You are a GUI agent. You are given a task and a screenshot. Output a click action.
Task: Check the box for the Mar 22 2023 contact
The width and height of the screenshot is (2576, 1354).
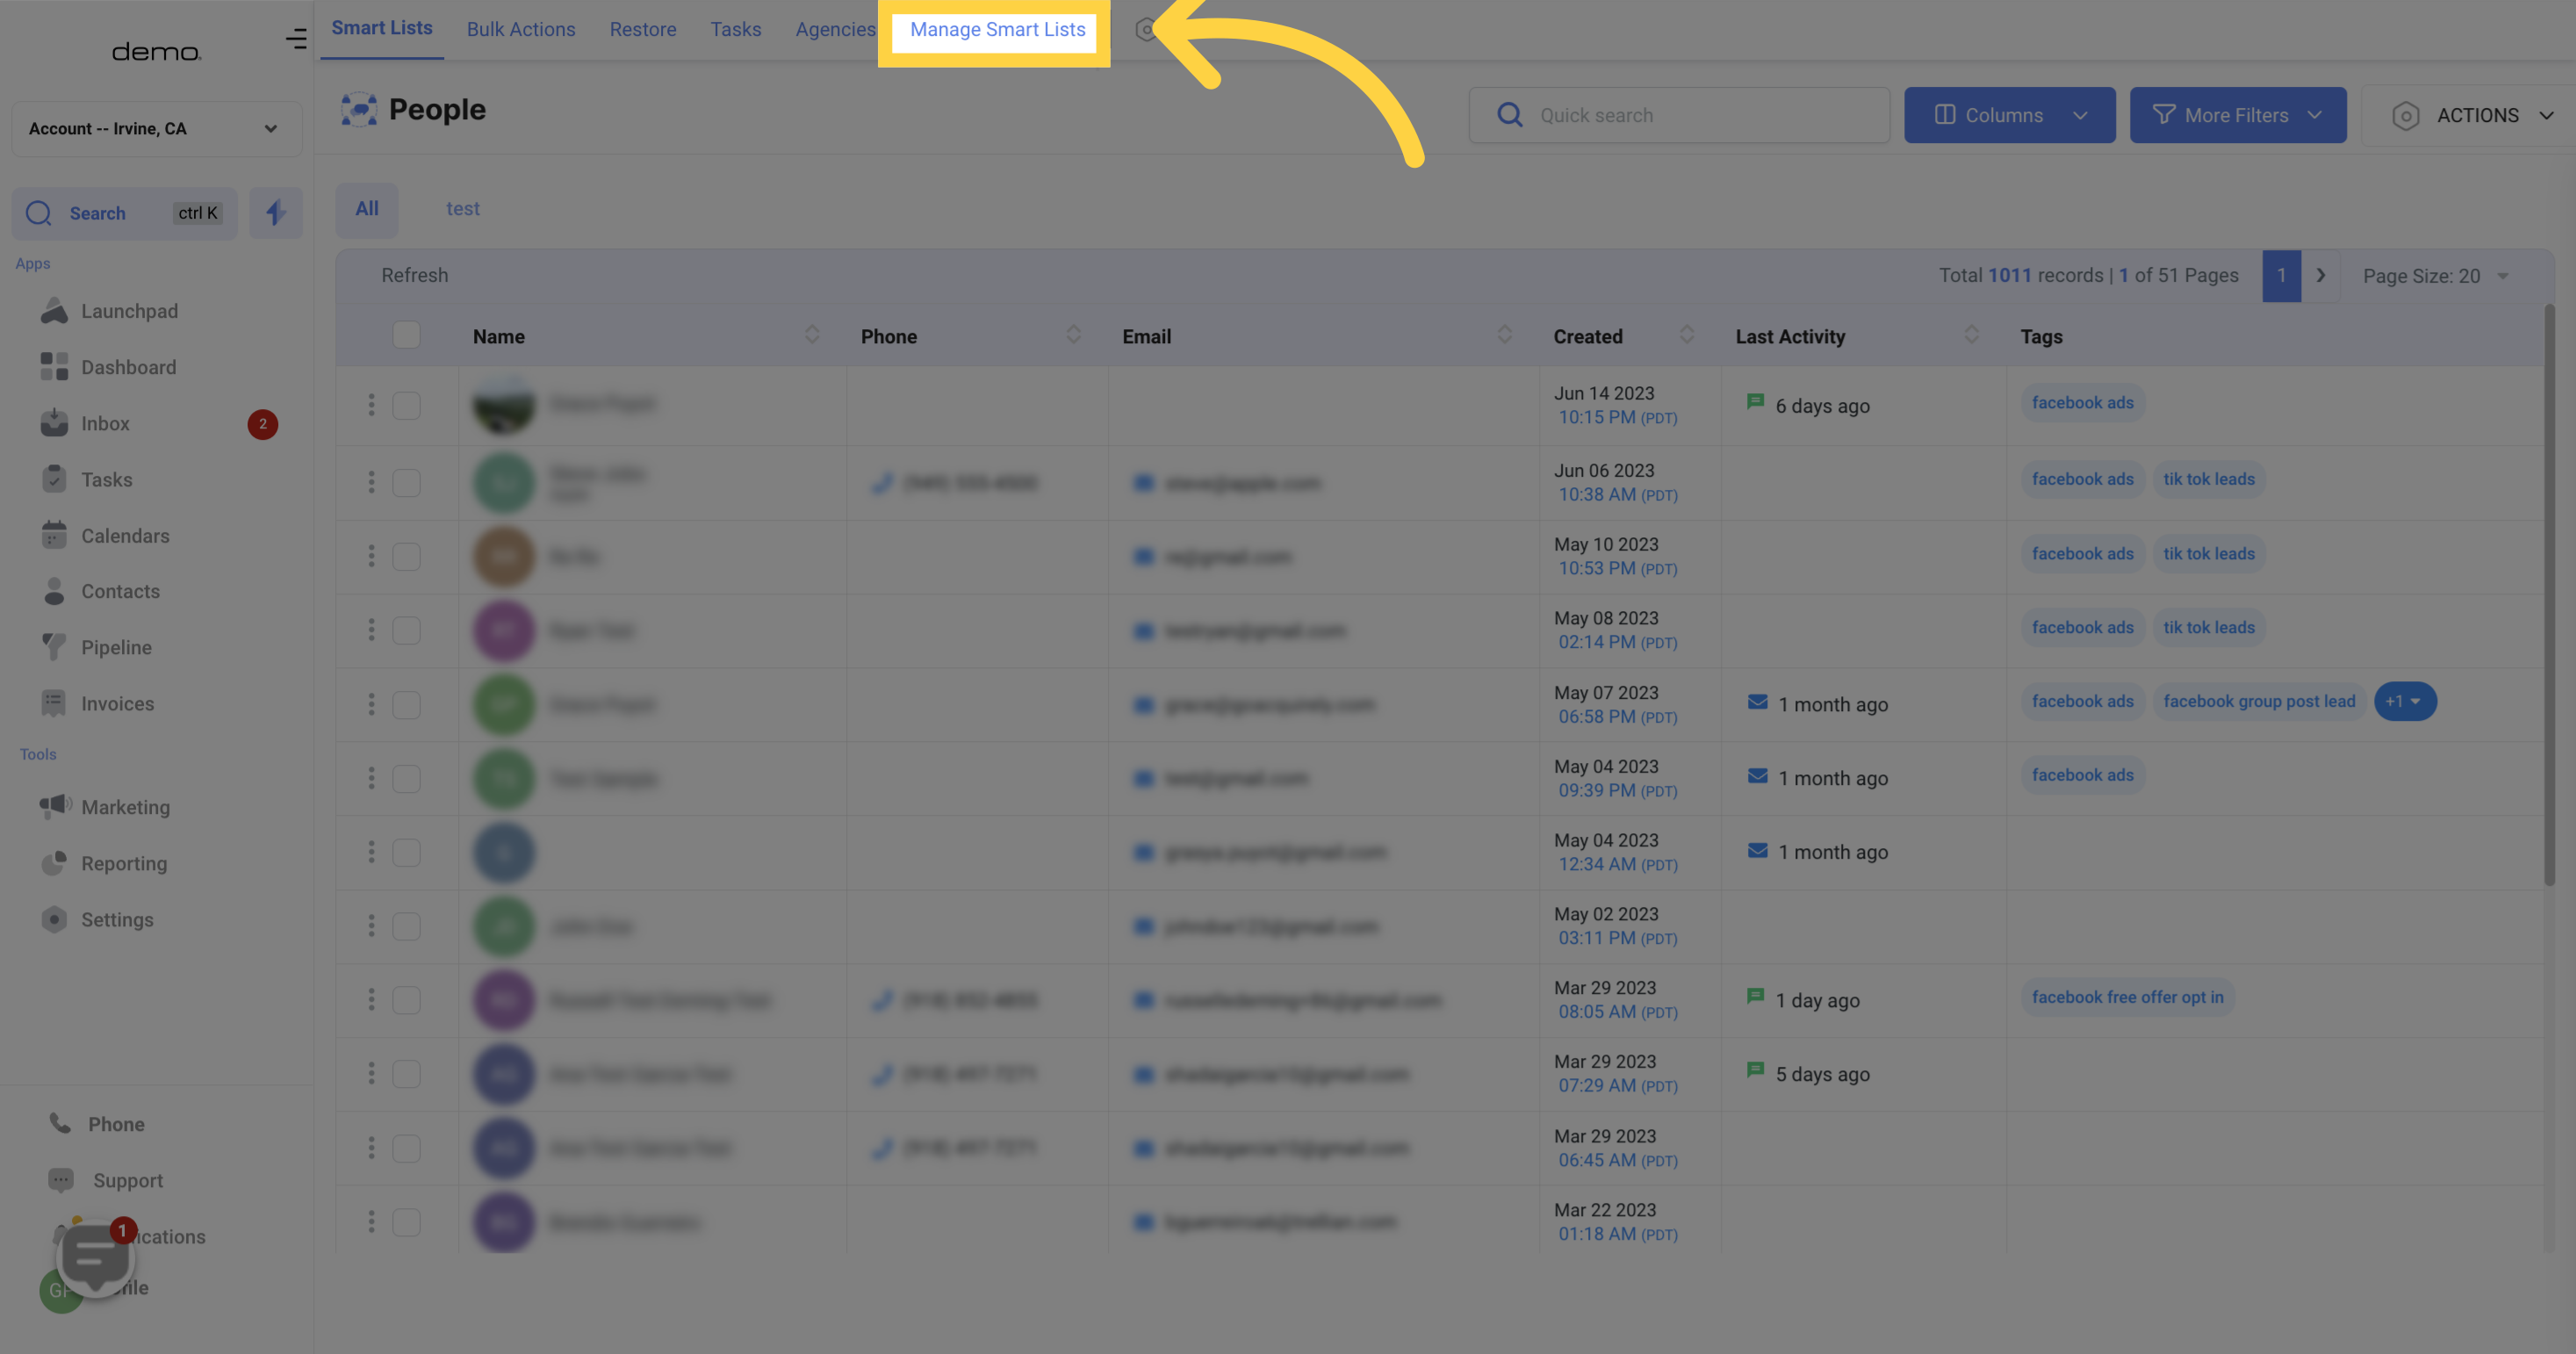click(x=406, y=1222)
